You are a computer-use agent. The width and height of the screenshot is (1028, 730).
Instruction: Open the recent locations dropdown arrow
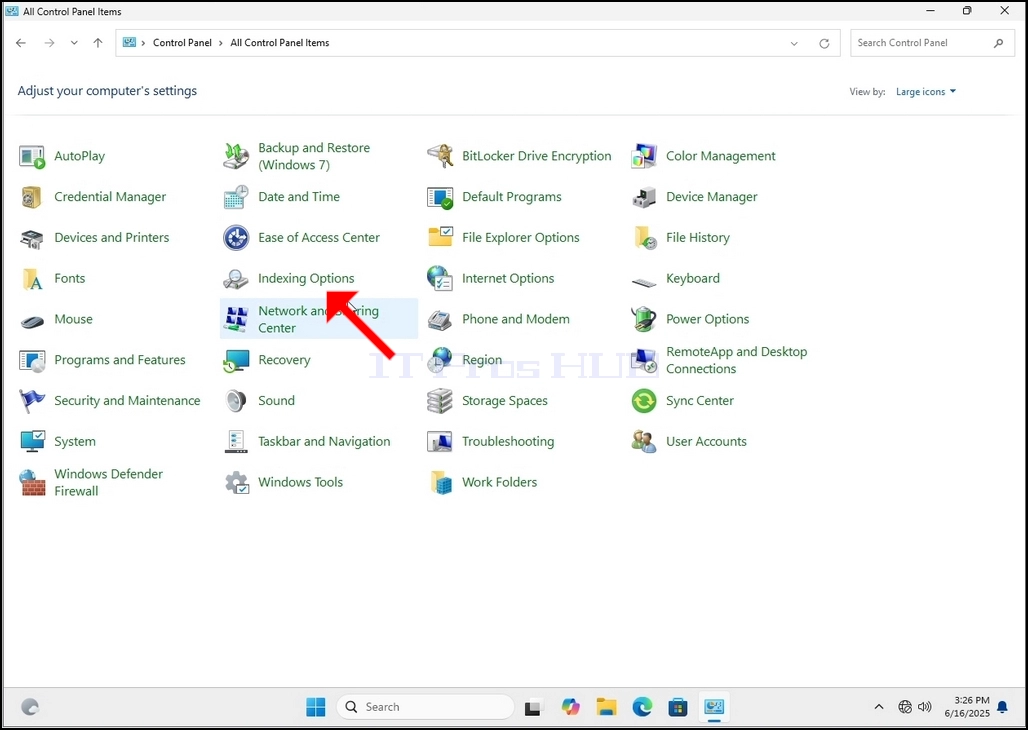click(x=74, y=43)
